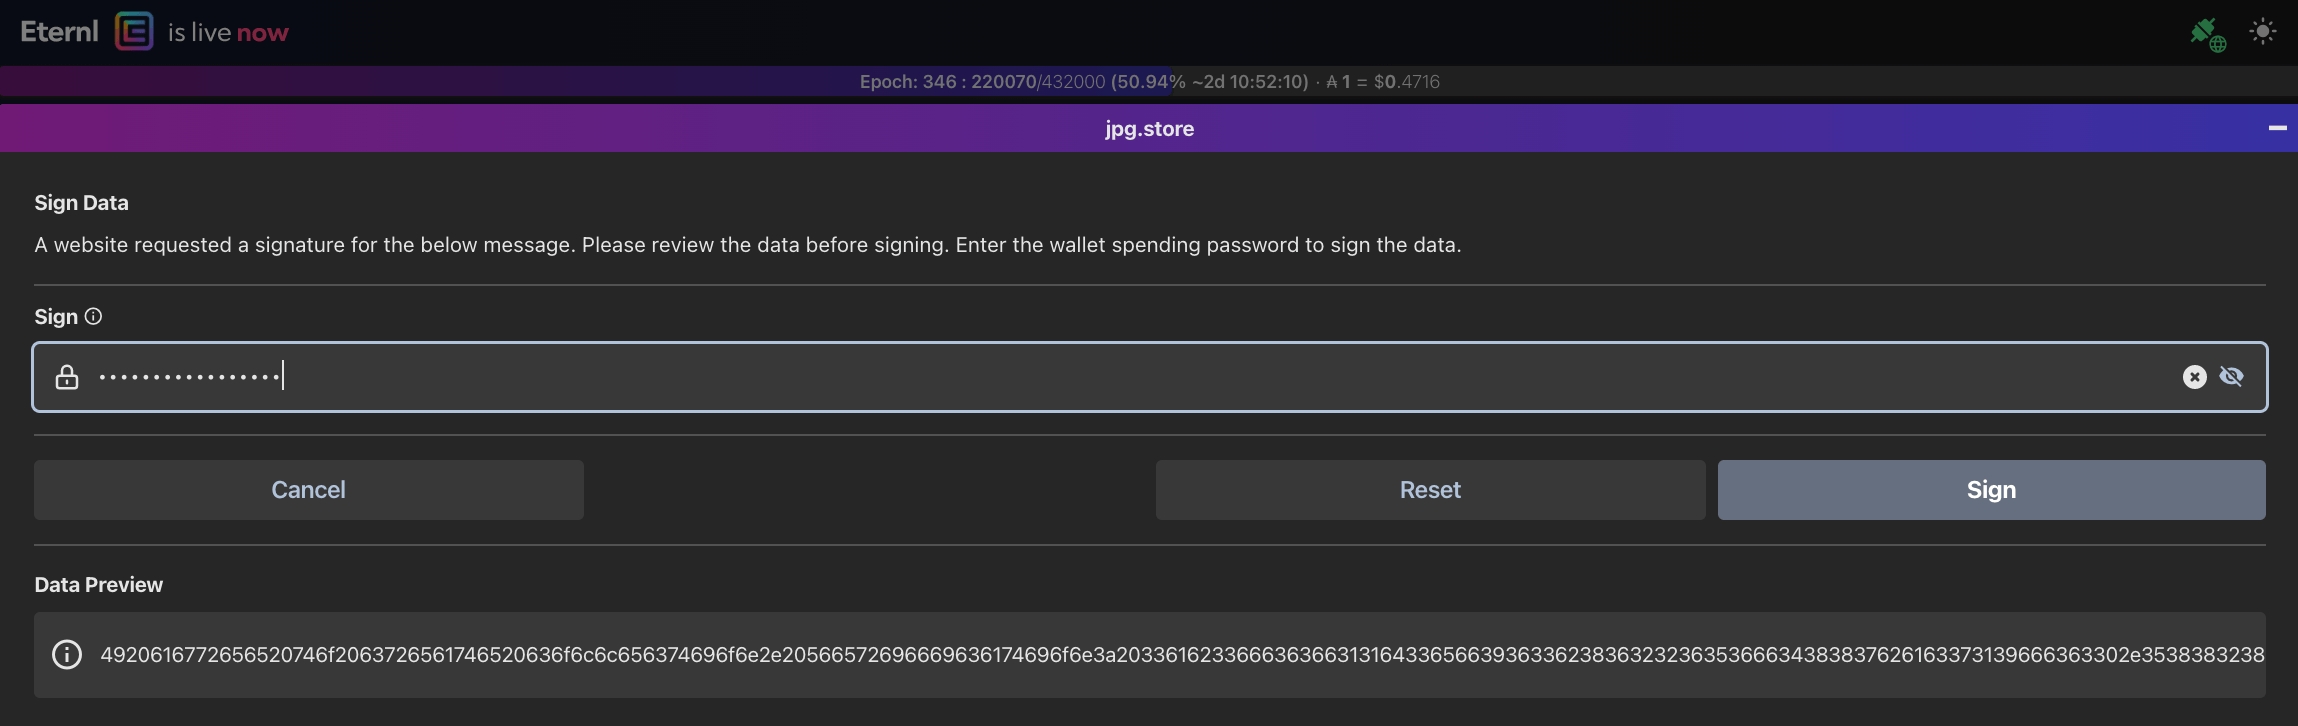Screen dimensions: 2298x726
Task: Click the Eternl wordmark text
Action: [x=60, y=32]
